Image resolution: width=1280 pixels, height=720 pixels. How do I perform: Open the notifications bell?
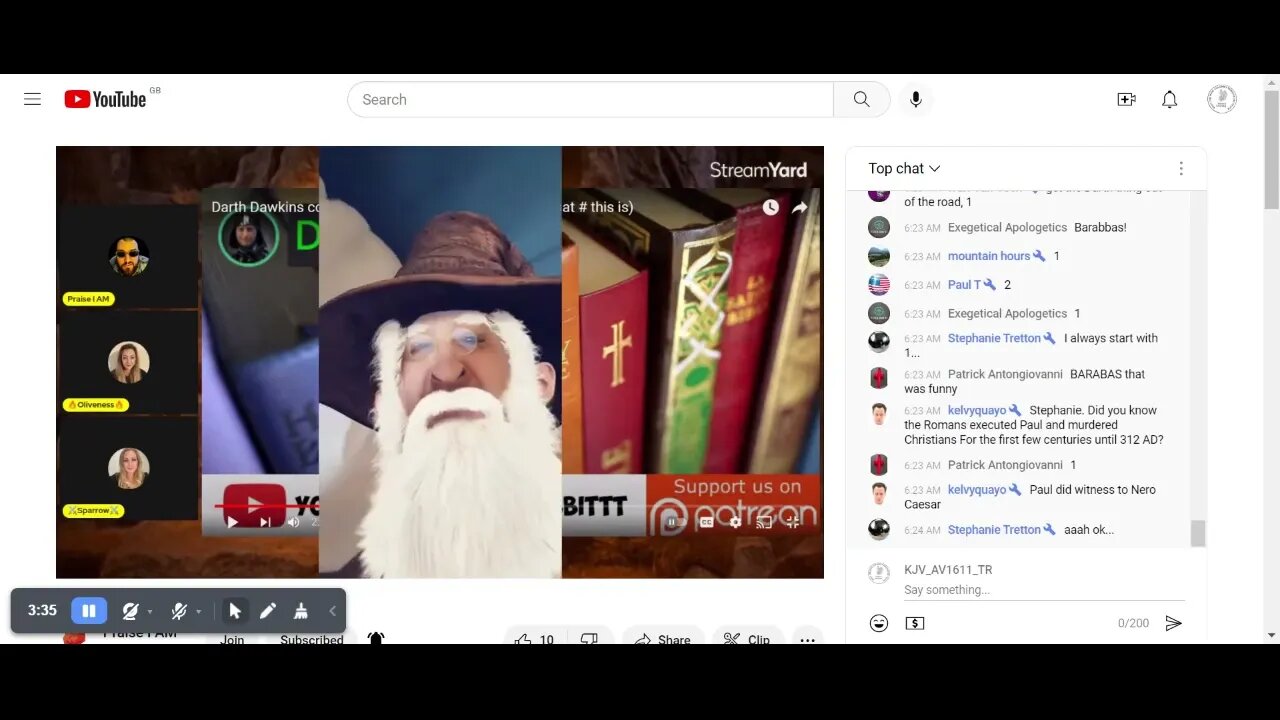[1169, 99]
